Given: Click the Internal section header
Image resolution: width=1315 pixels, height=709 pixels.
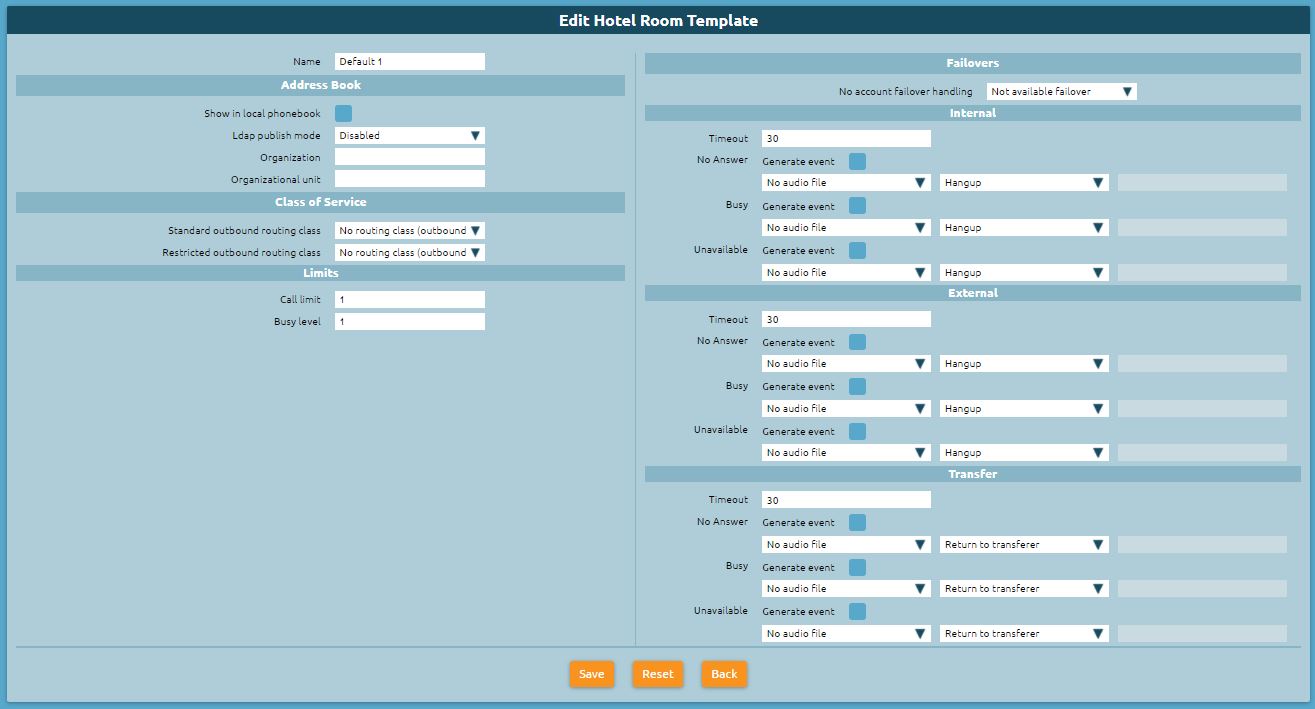Looking at the screenshot, I should [973, 113].
